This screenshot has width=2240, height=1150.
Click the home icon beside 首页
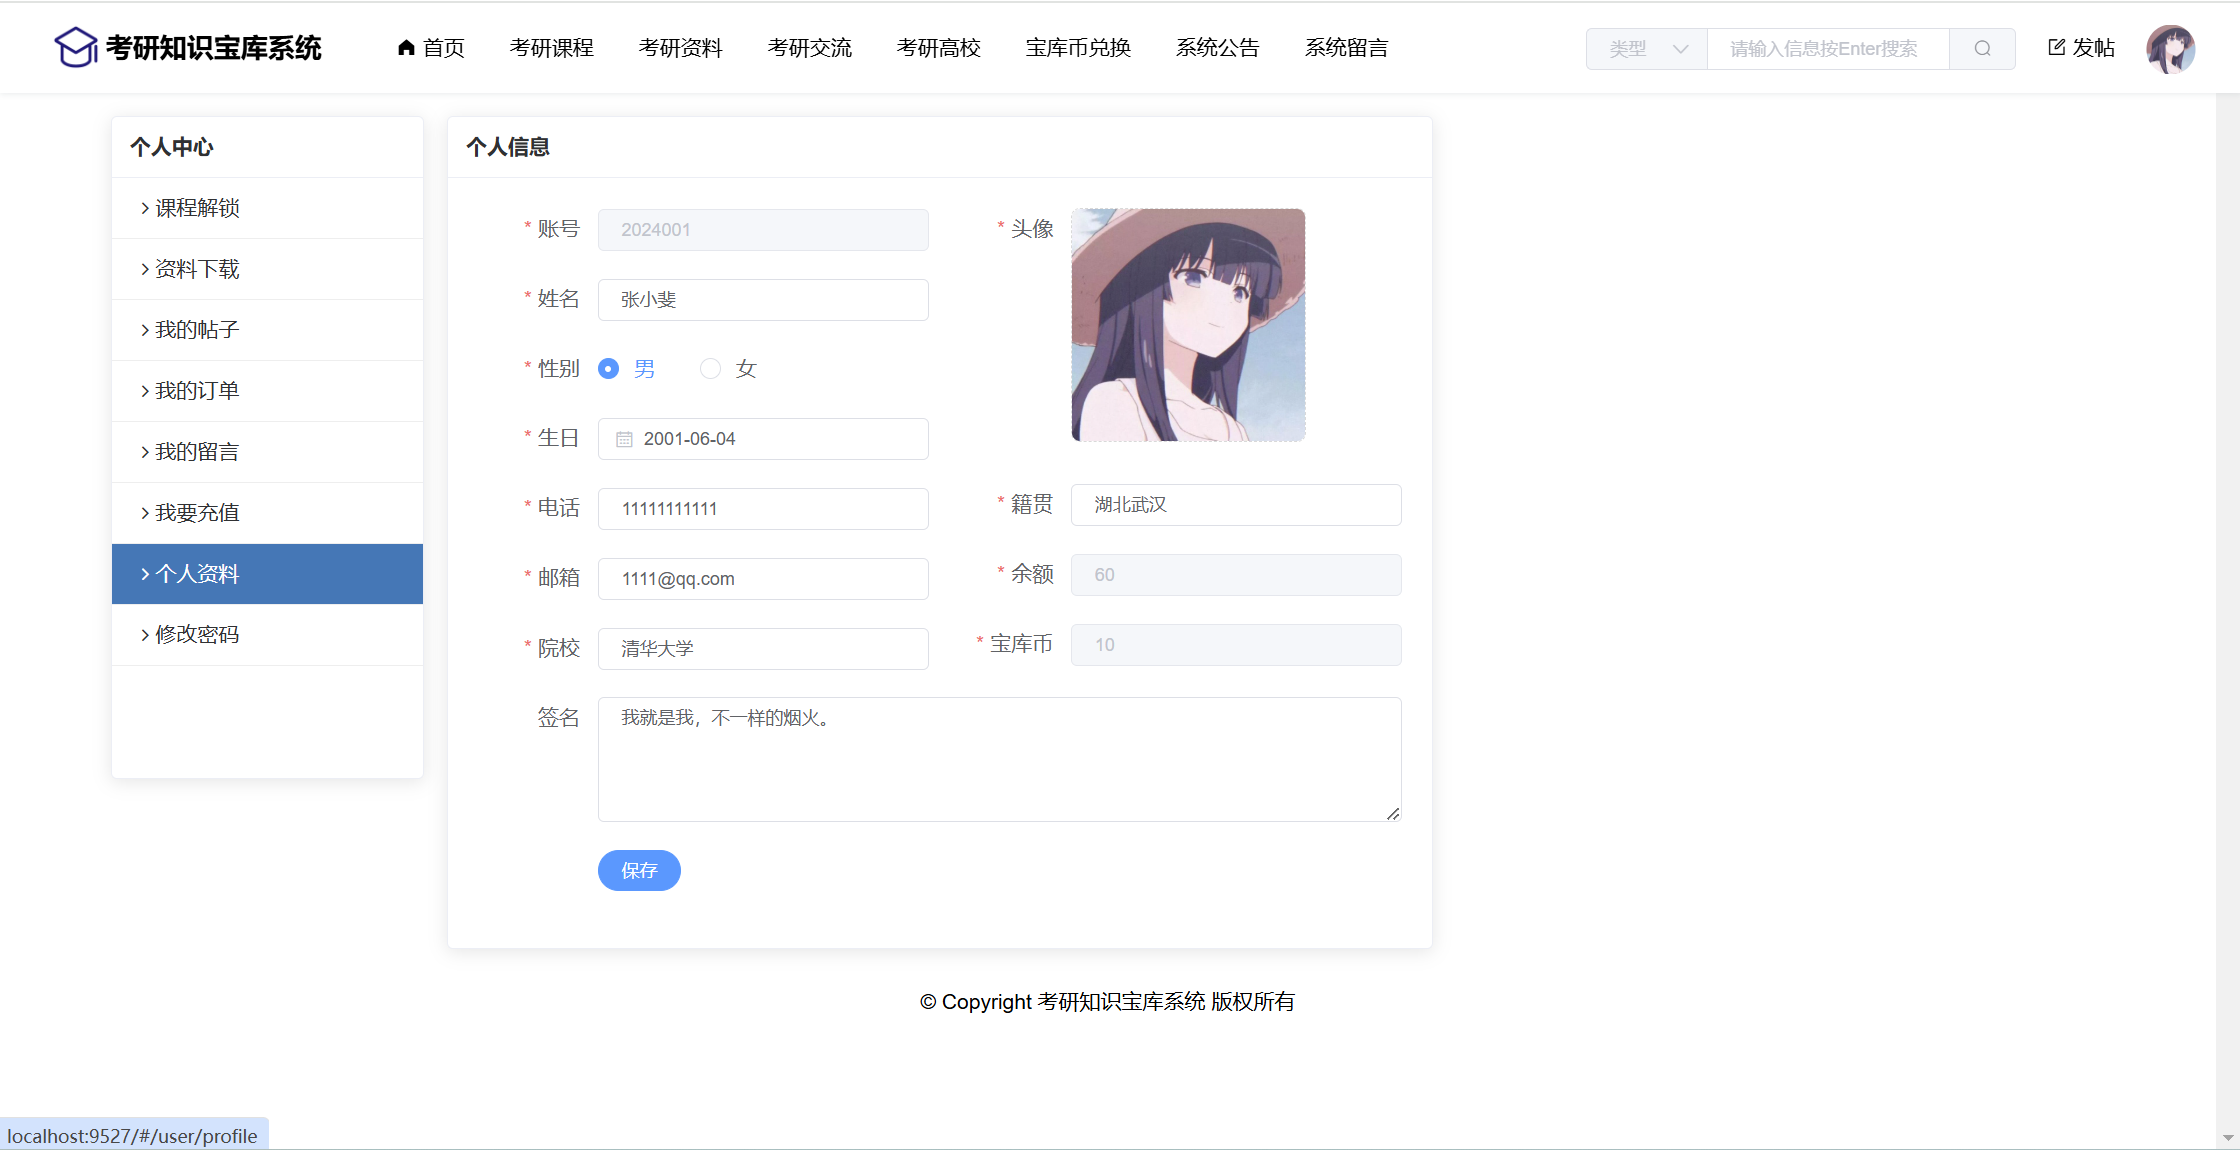coord(406,47)
